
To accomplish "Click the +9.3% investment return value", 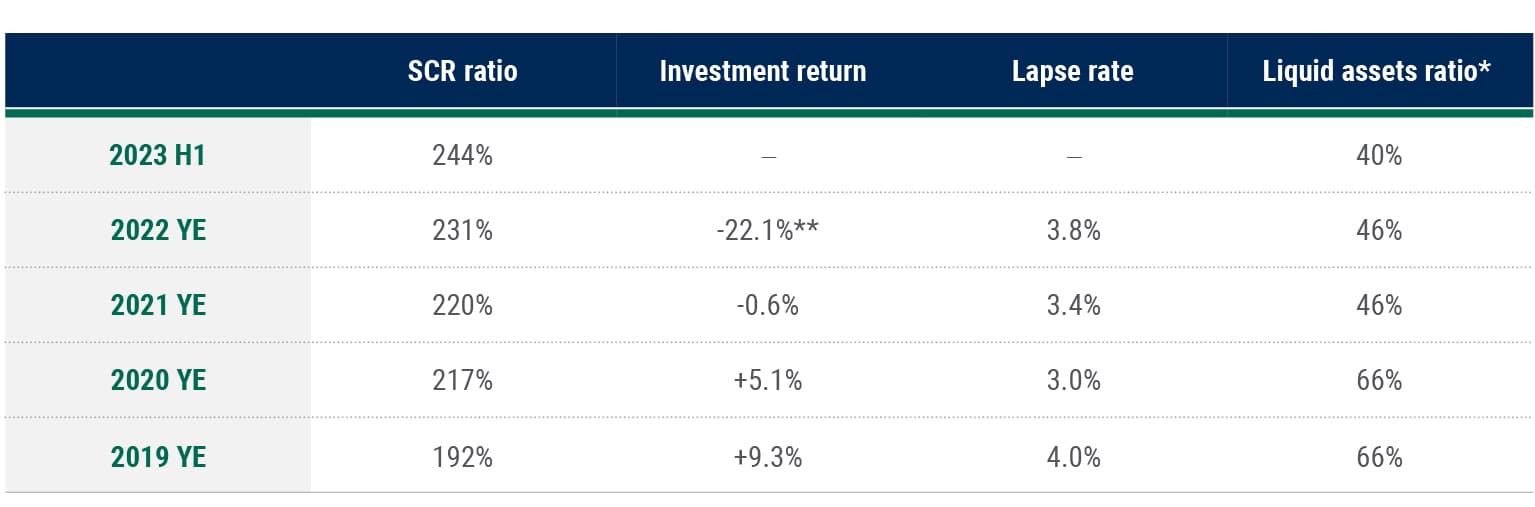I will point(767,457).
